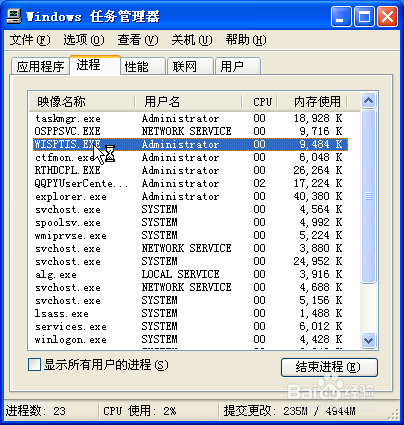
Task: Switch to the 应用程序 tab
Action: point(40,66)
